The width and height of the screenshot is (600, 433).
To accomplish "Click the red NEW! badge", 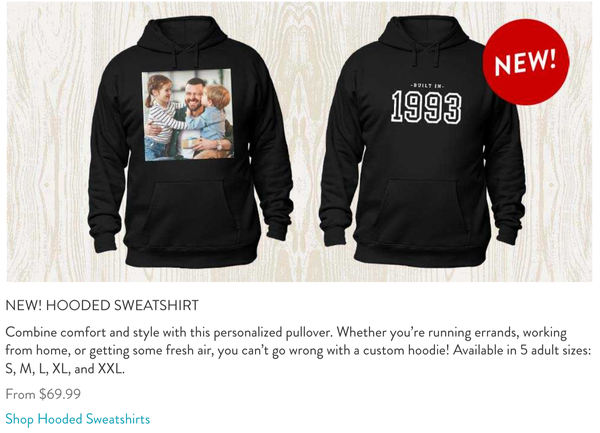I will tap(526, 62).
